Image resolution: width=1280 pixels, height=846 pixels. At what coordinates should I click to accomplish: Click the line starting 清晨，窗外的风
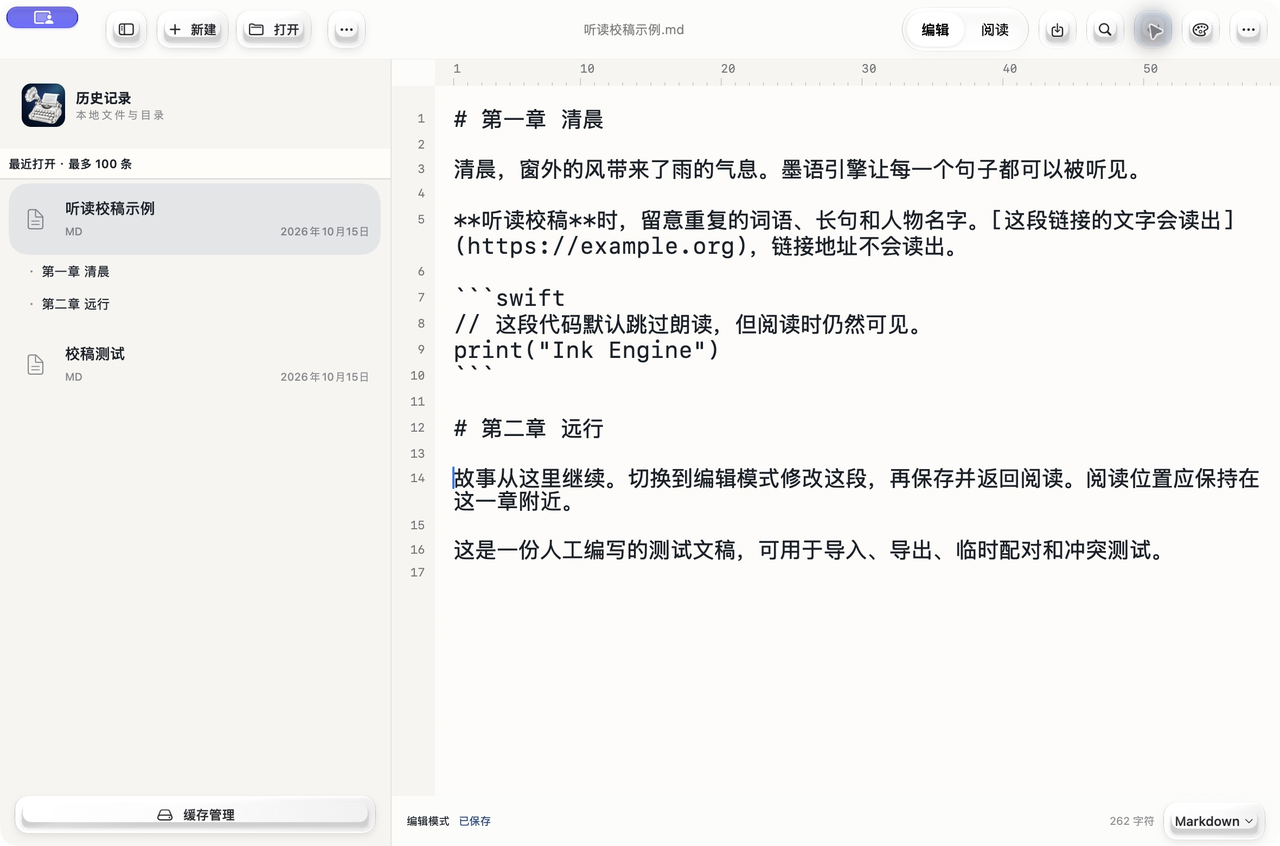[798, 169]
